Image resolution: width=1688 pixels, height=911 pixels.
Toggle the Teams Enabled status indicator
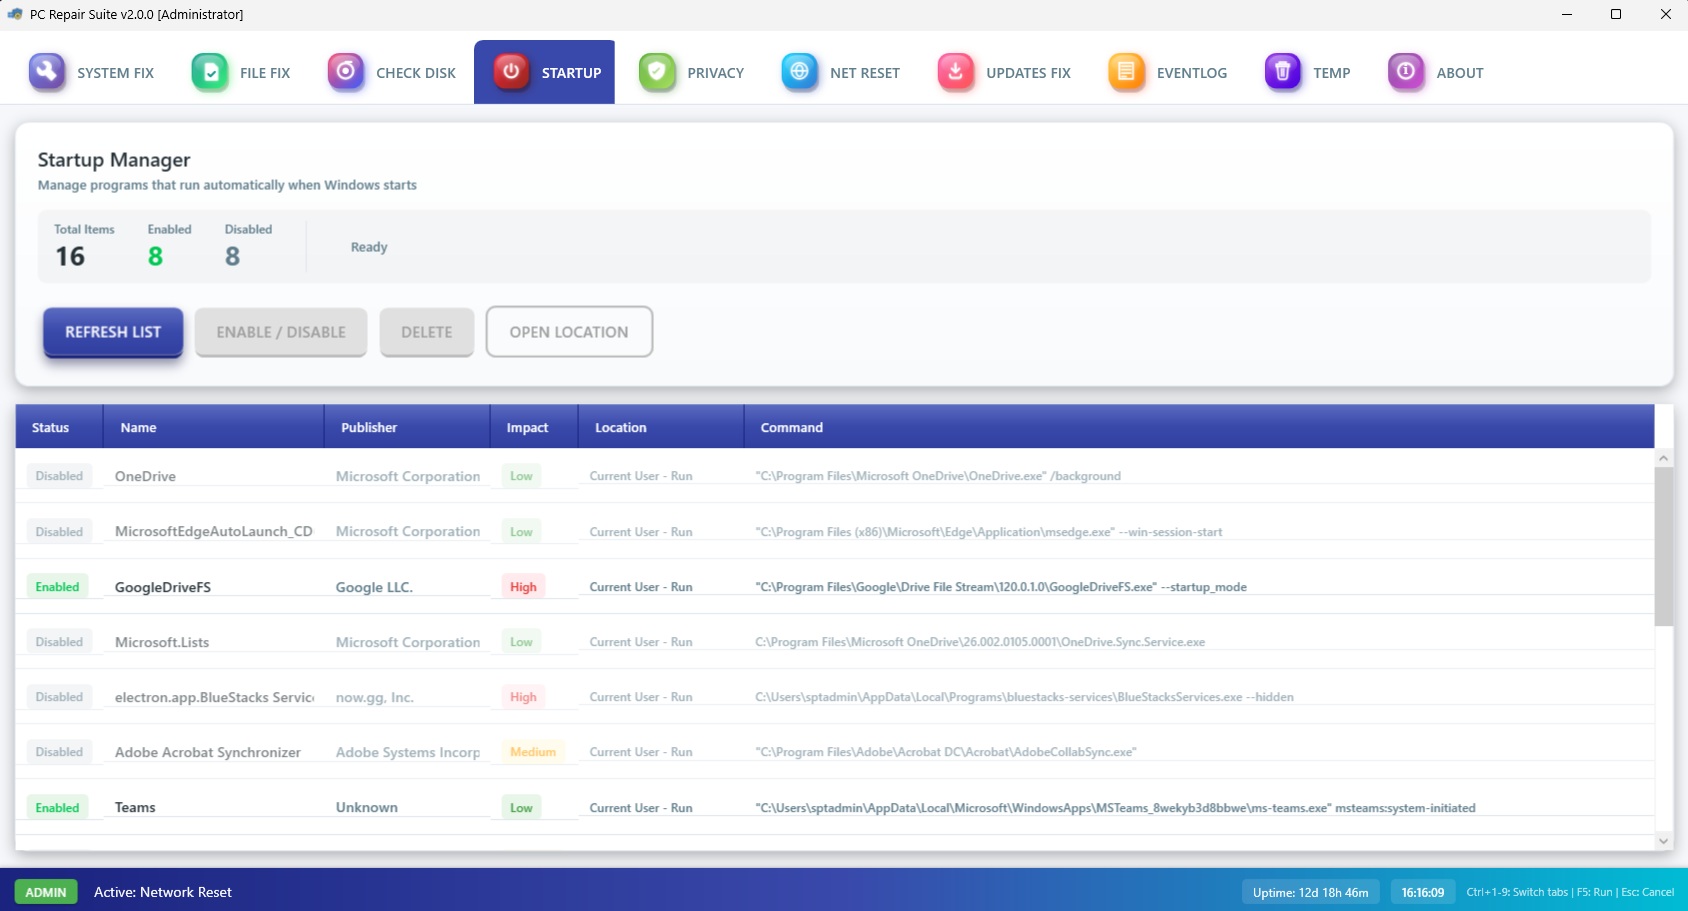click(x=57, y=807)
